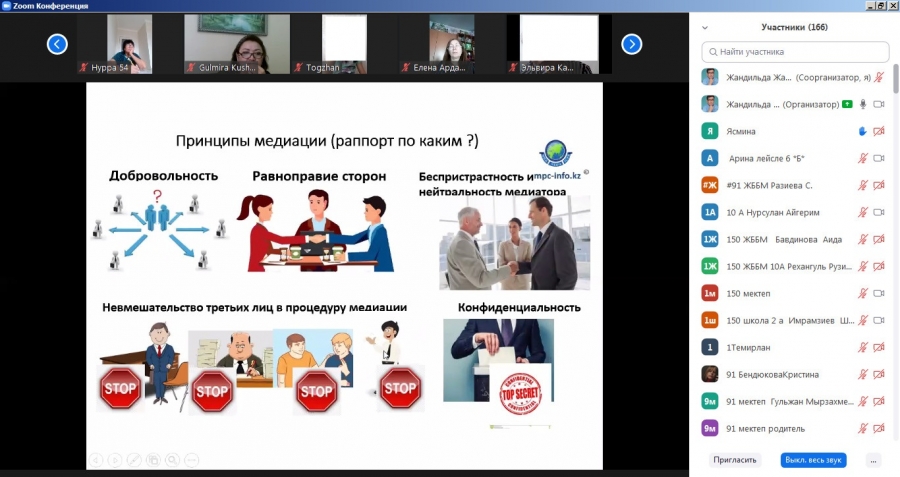This screenshot has width=900, height=477.
Task: Click Арина лейсле camera icon
Action: pyautogui.click(x=879, y=158)
